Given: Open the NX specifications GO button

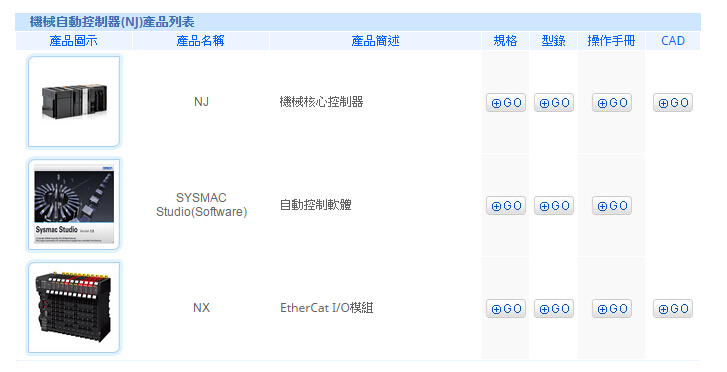Looking at the screenshot, I should click(x=506, y=308).
